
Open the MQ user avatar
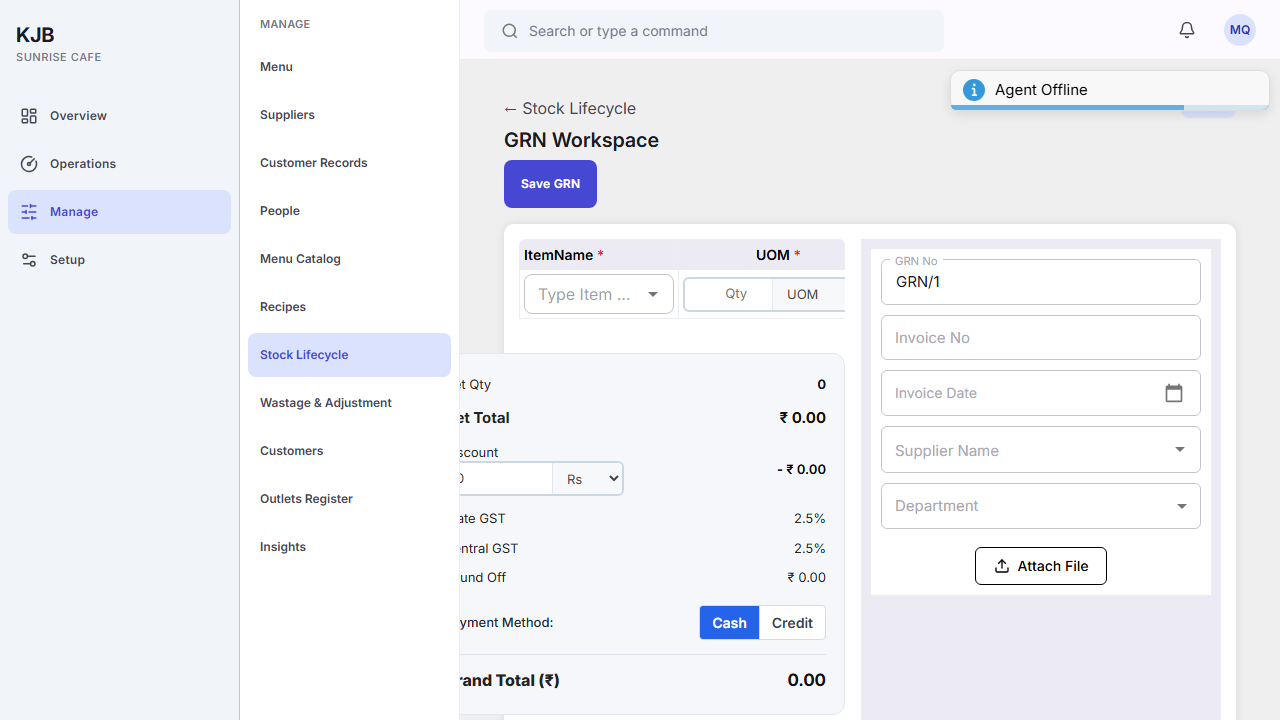point(1240,30)
